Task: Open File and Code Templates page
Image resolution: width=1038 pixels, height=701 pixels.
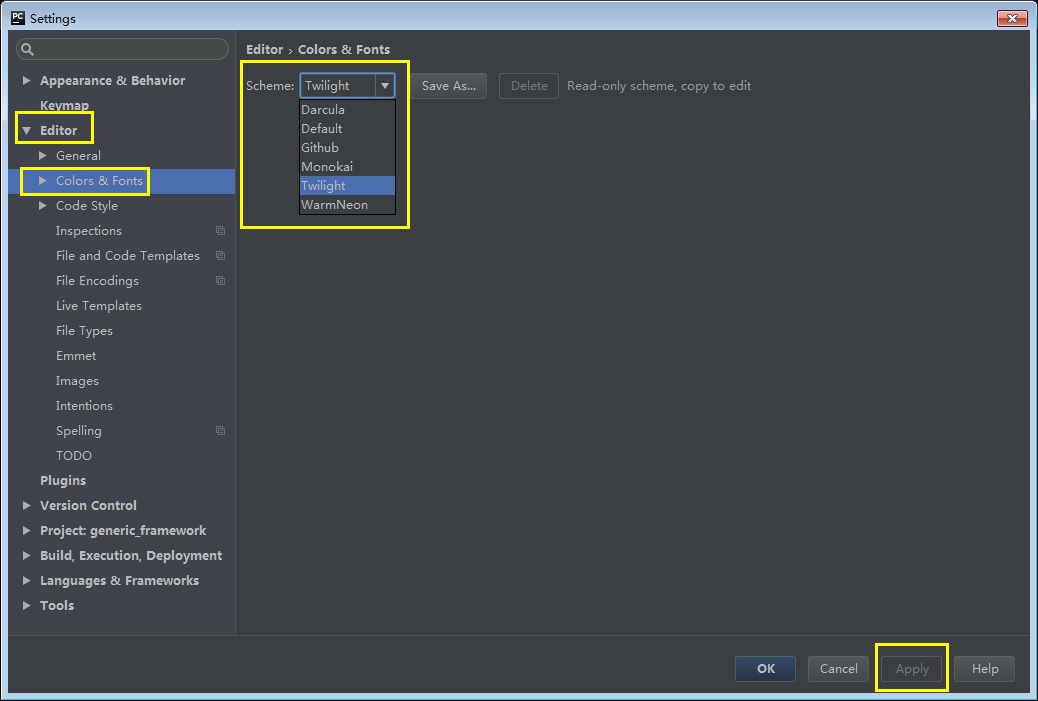Action: pos(128,256)
